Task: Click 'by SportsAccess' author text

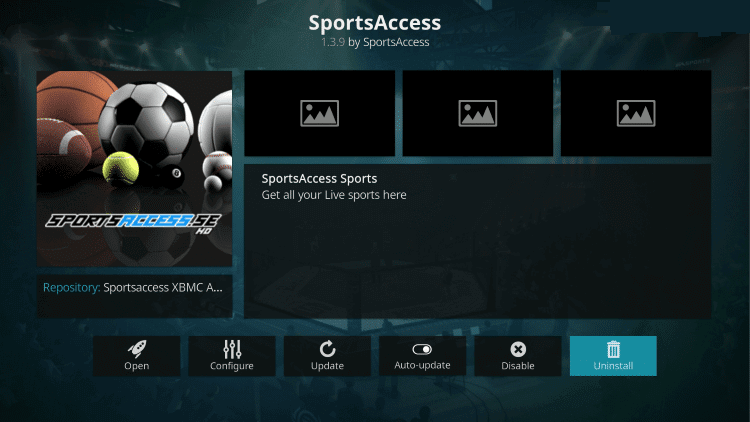Action: (x=388, y=42)
